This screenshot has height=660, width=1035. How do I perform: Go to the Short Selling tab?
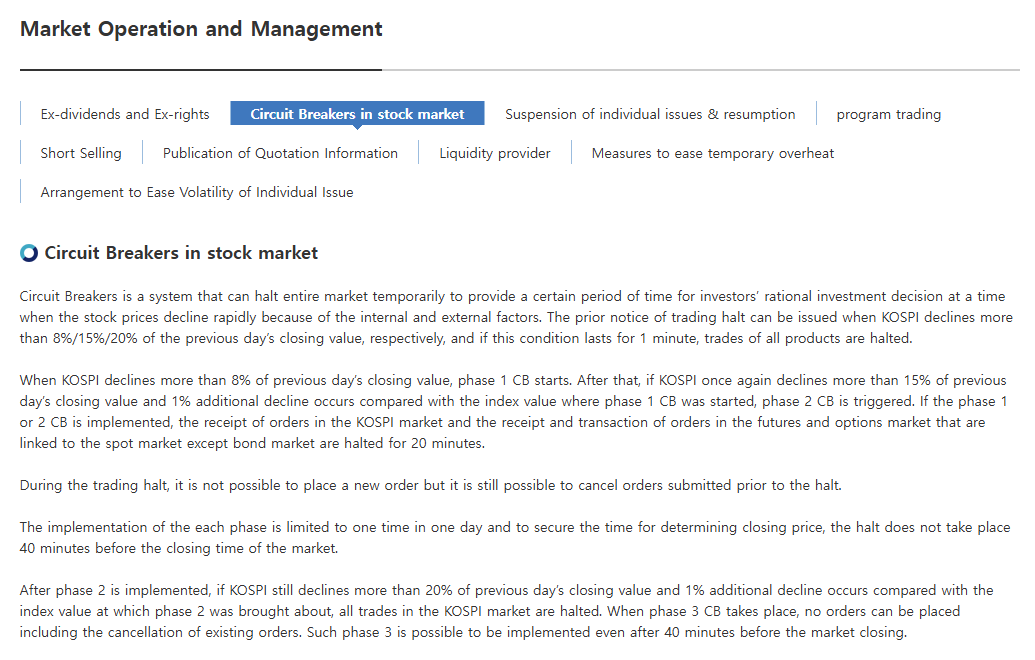coord(81,153)
